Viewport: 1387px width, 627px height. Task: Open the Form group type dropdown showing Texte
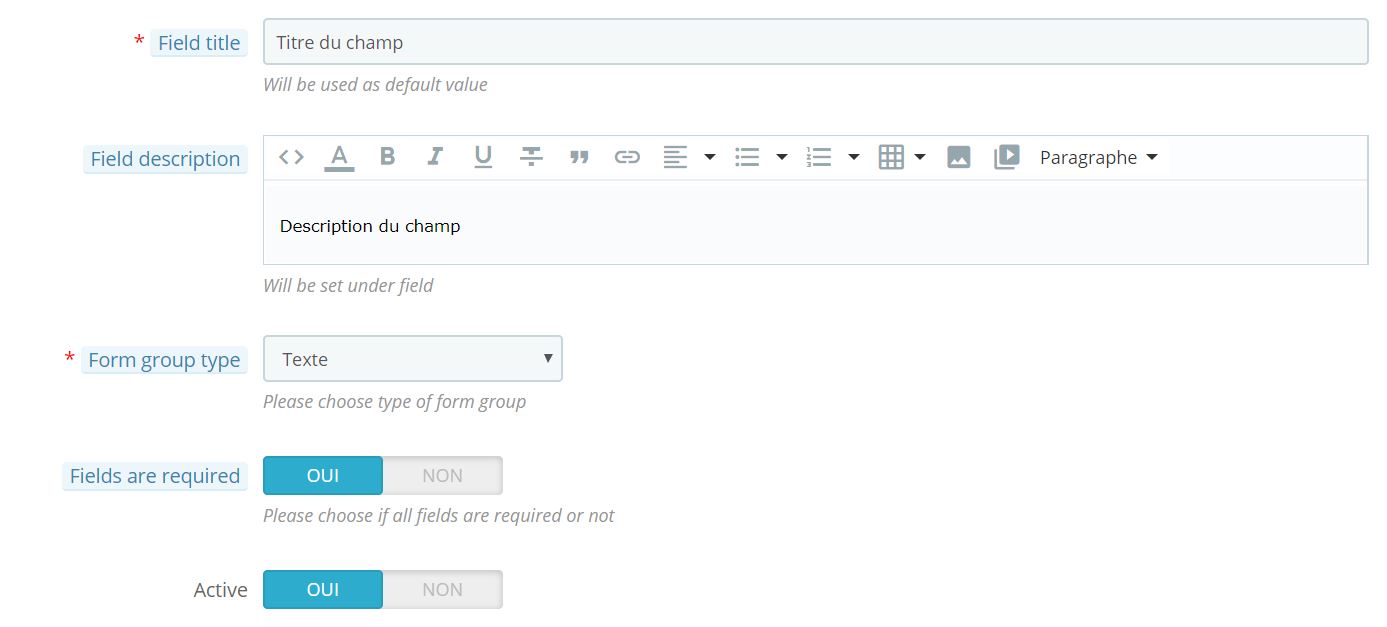point(412,358)
